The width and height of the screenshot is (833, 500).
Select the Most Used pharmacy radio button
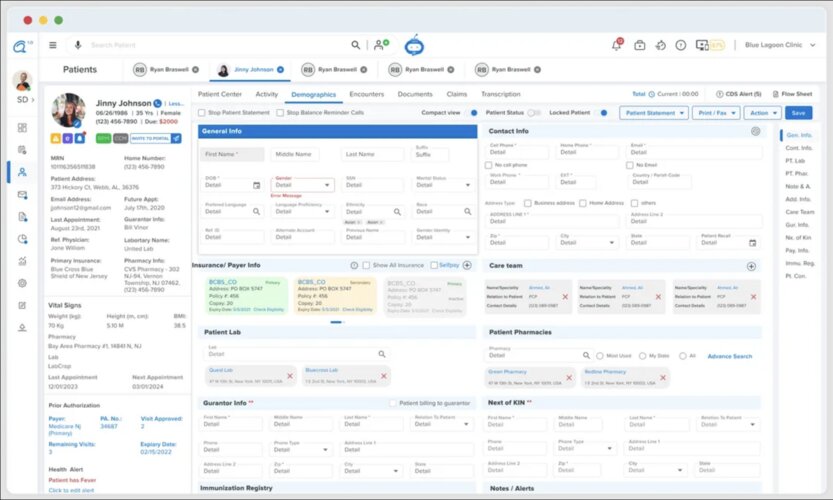[x=599, y=356]
